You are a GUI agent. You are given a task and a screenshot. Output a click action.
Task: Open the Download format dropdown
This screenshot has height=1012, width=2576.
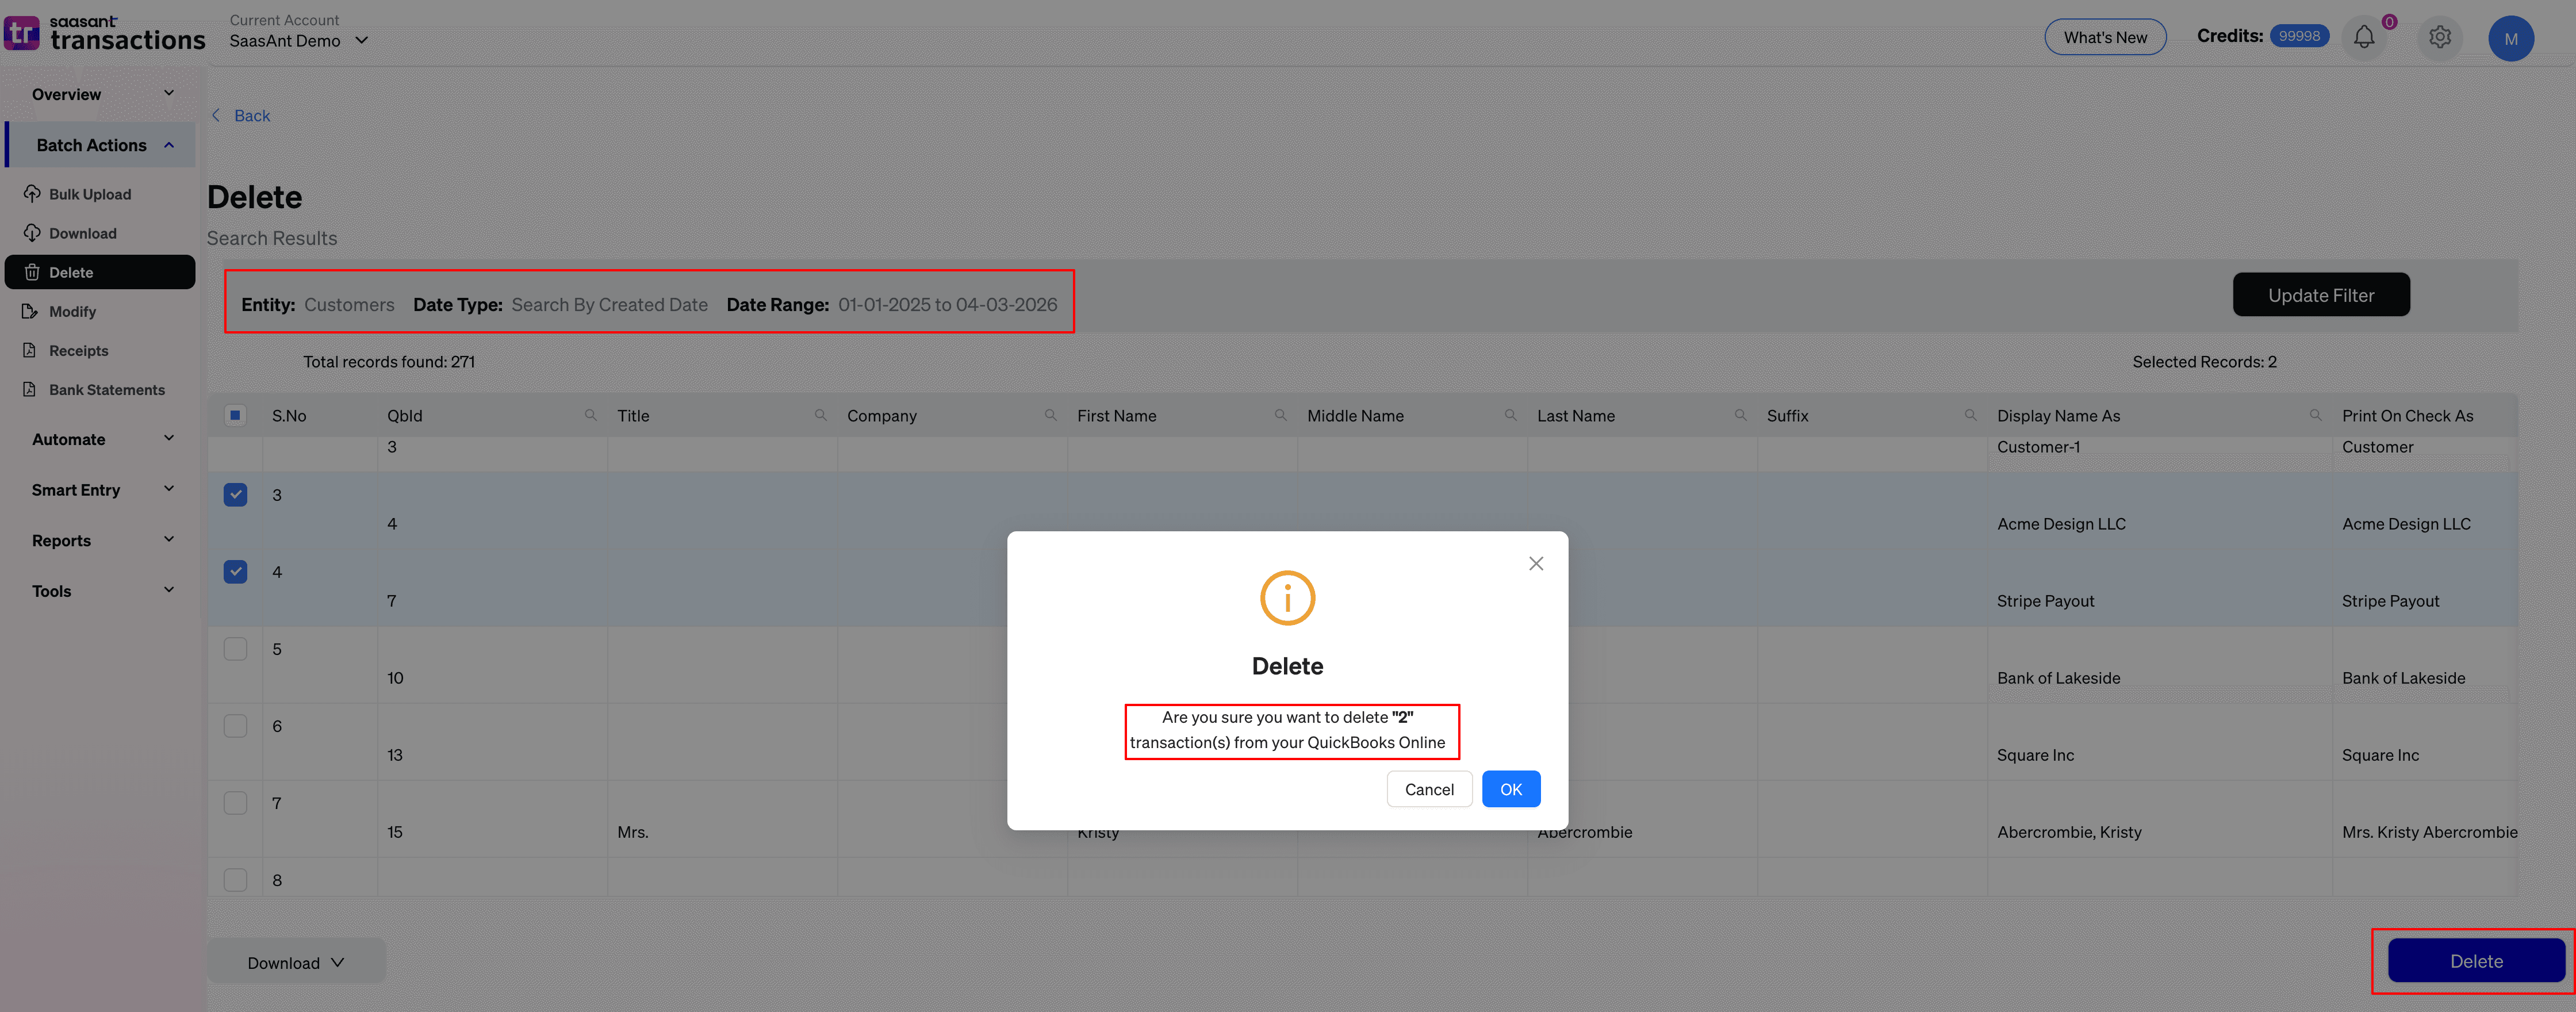pyautogui.click(x=296, y=962)
